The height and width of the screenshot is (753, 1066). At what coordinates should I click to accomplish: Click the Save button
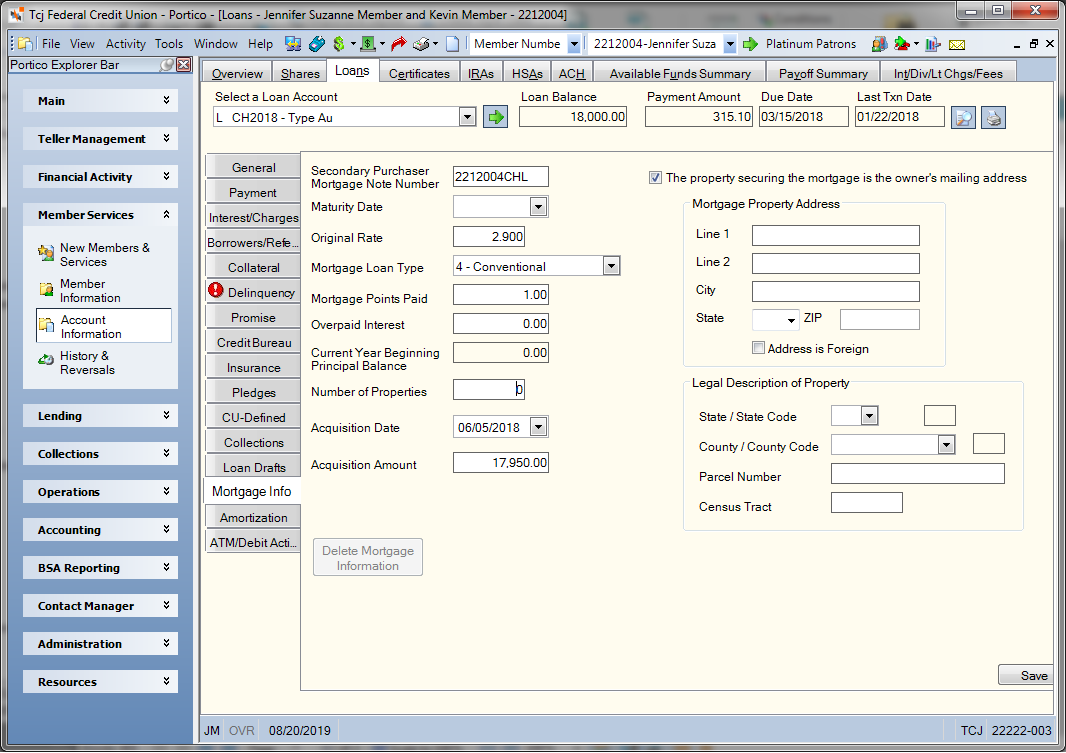1027,676
